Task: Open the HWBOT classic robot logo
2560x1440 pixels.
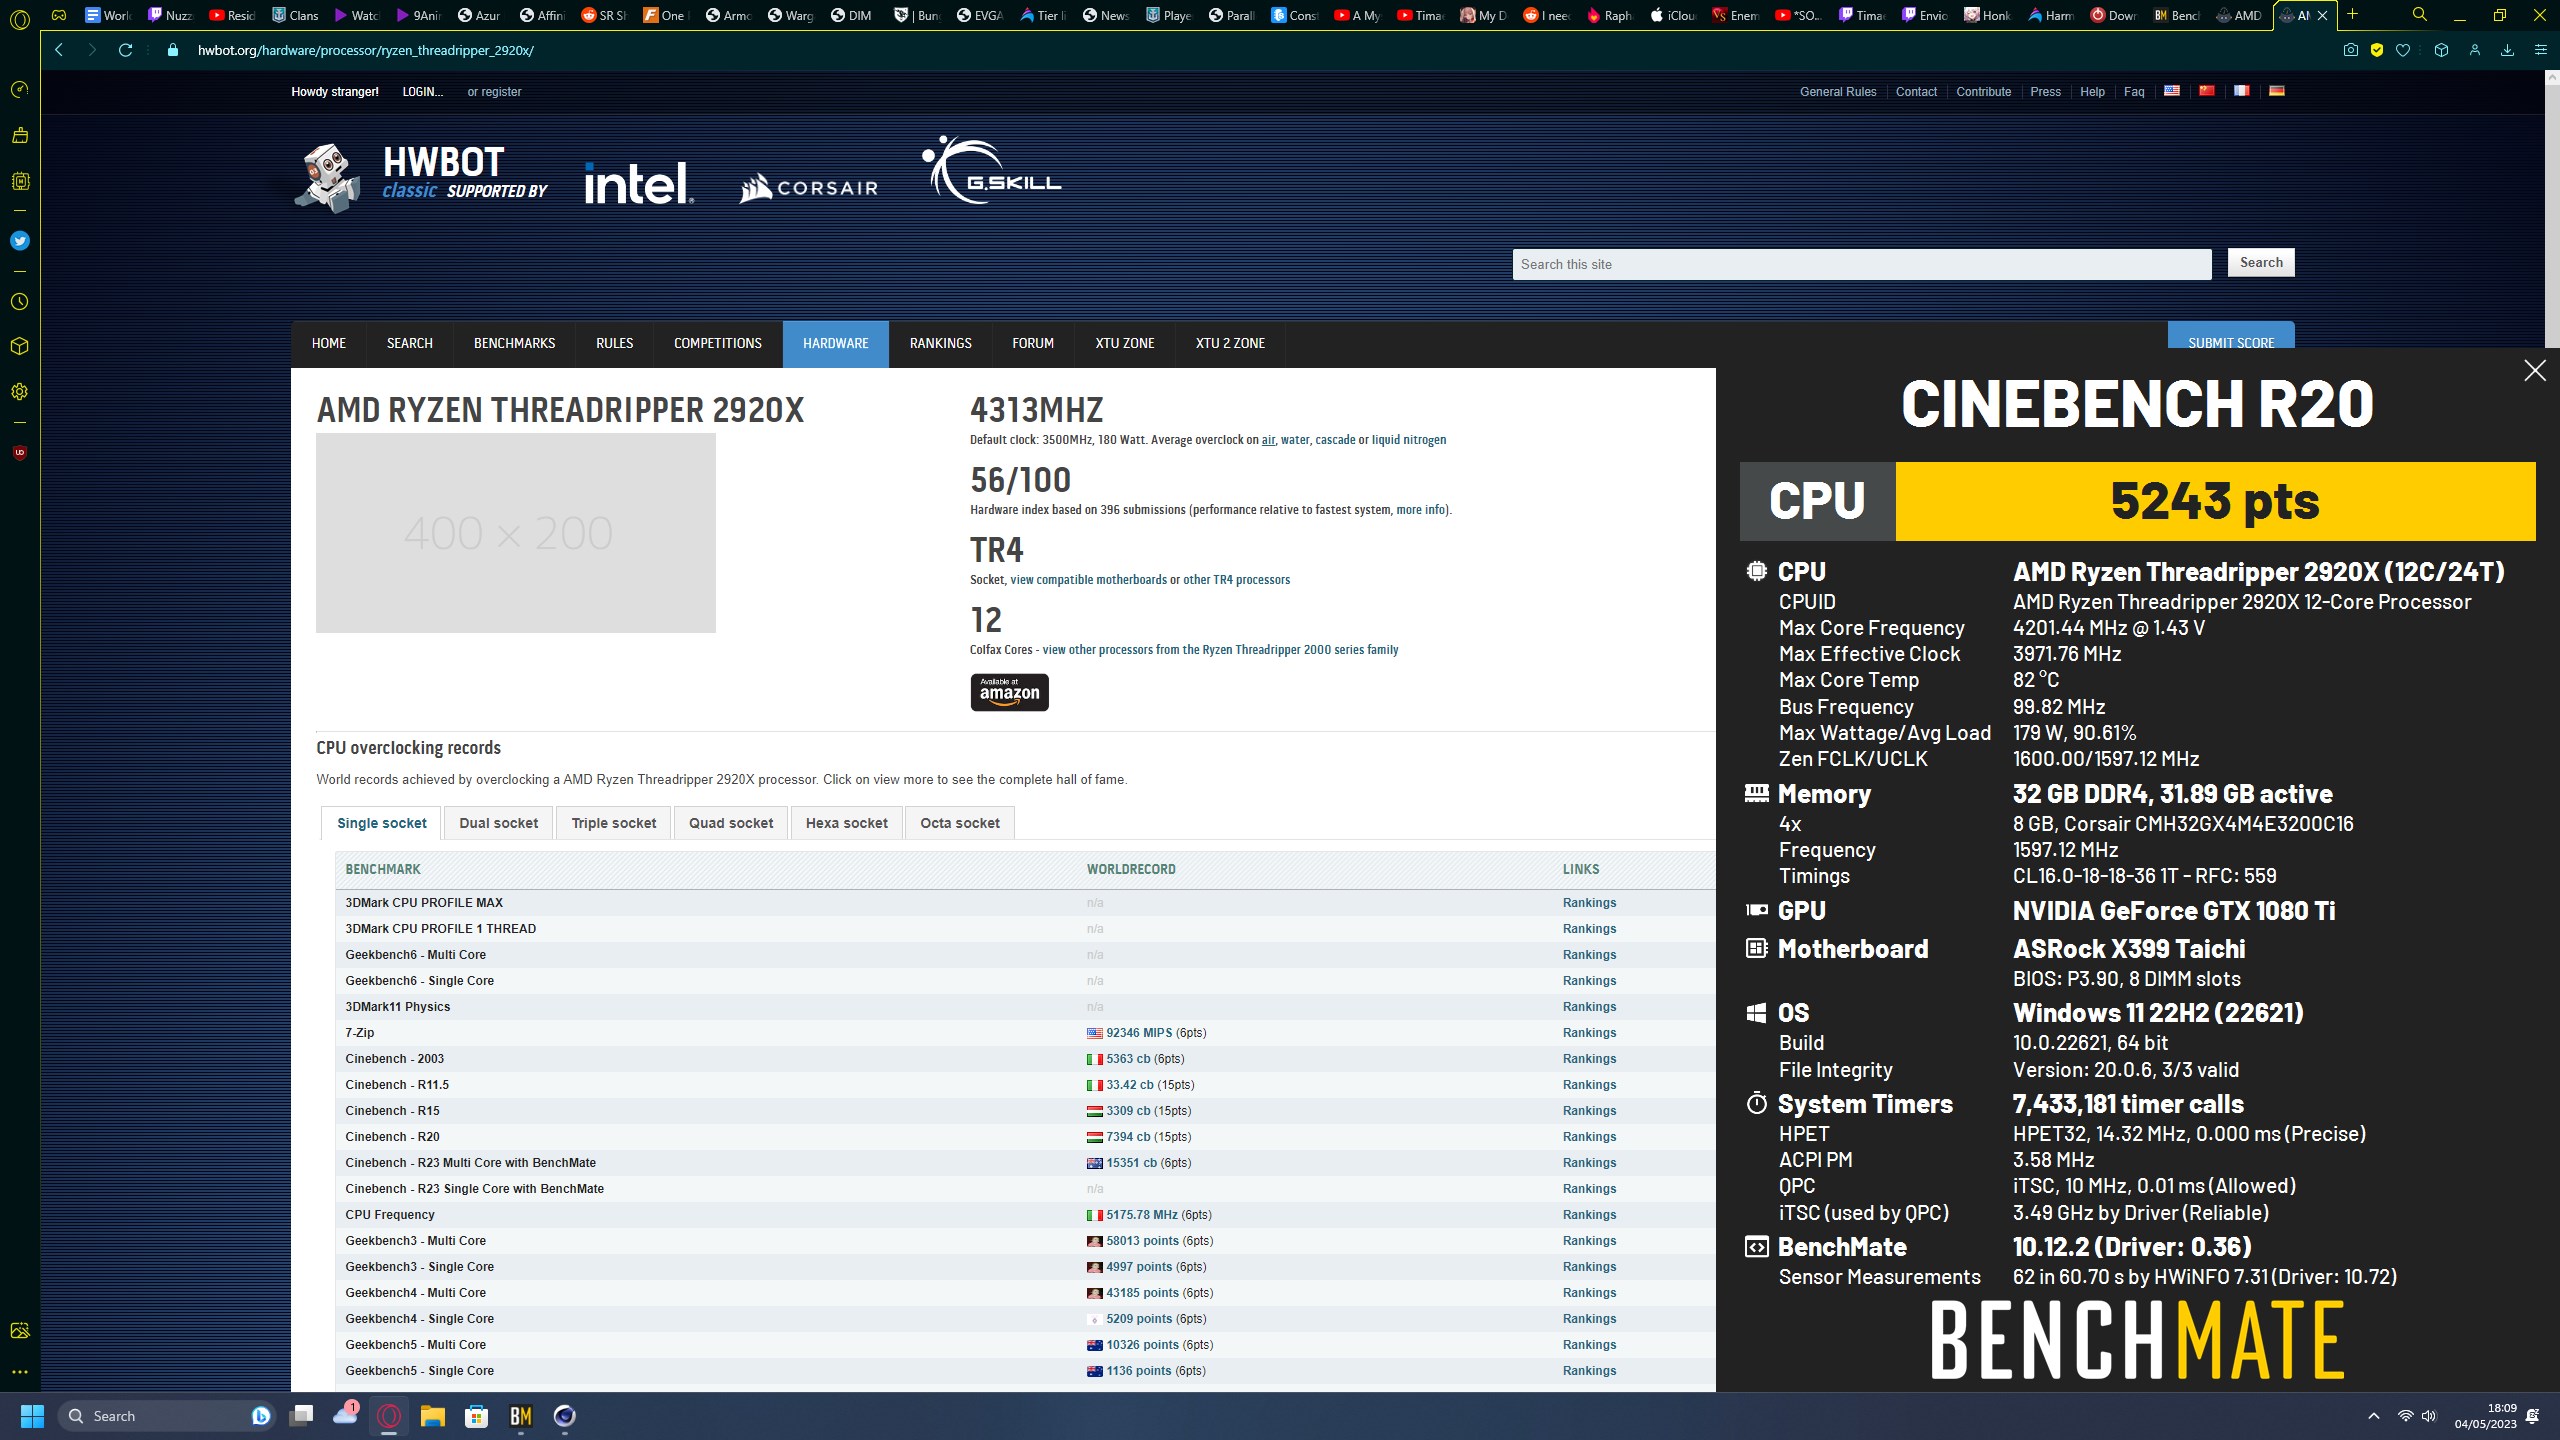Action: click(x=328, y=178)
